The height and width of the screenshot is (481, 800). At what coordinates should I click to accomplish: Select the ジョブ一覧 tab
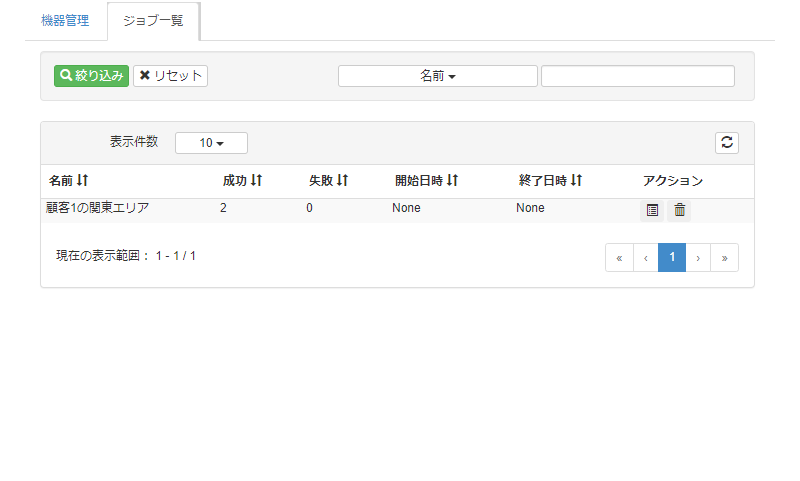coord(153,21)
